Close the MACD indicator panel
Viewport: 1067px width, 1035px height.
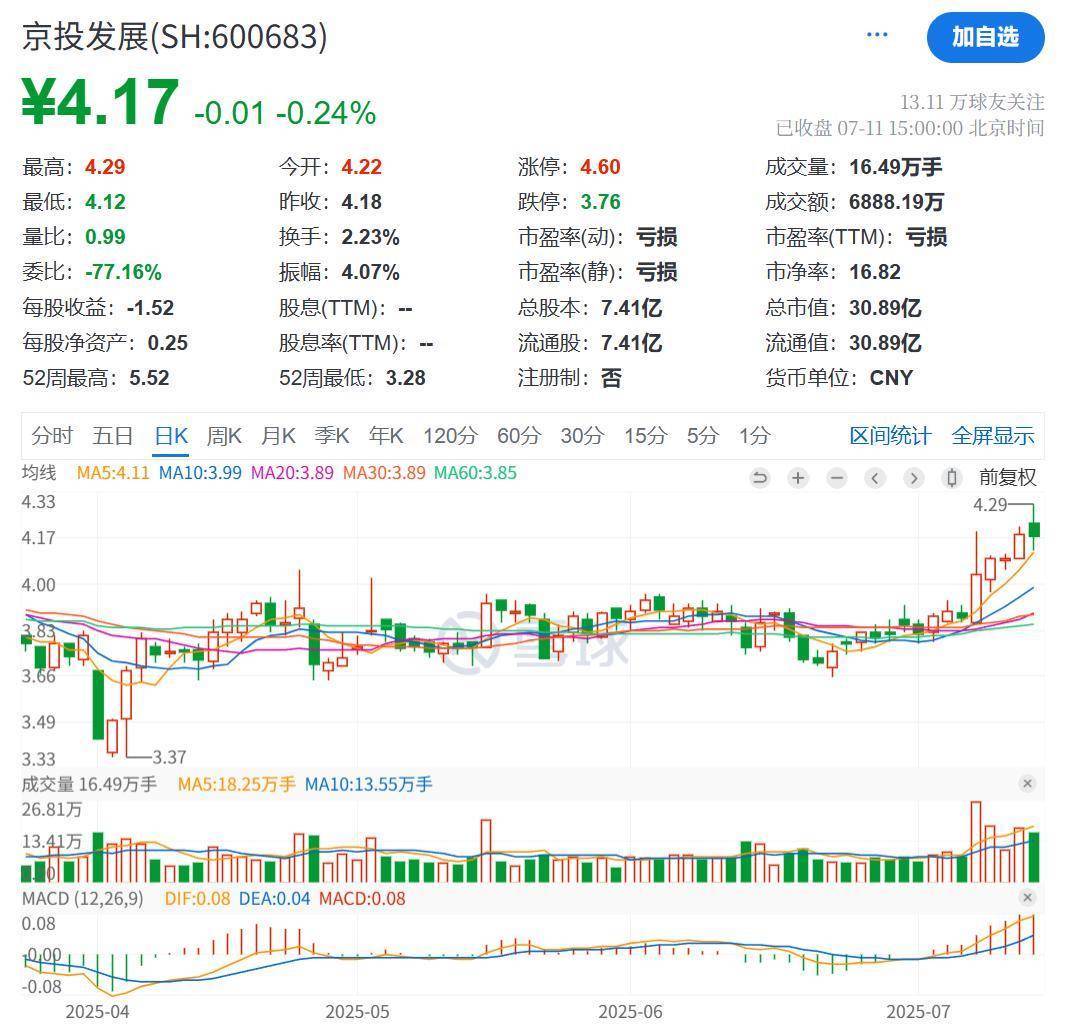pos(1028,898)
